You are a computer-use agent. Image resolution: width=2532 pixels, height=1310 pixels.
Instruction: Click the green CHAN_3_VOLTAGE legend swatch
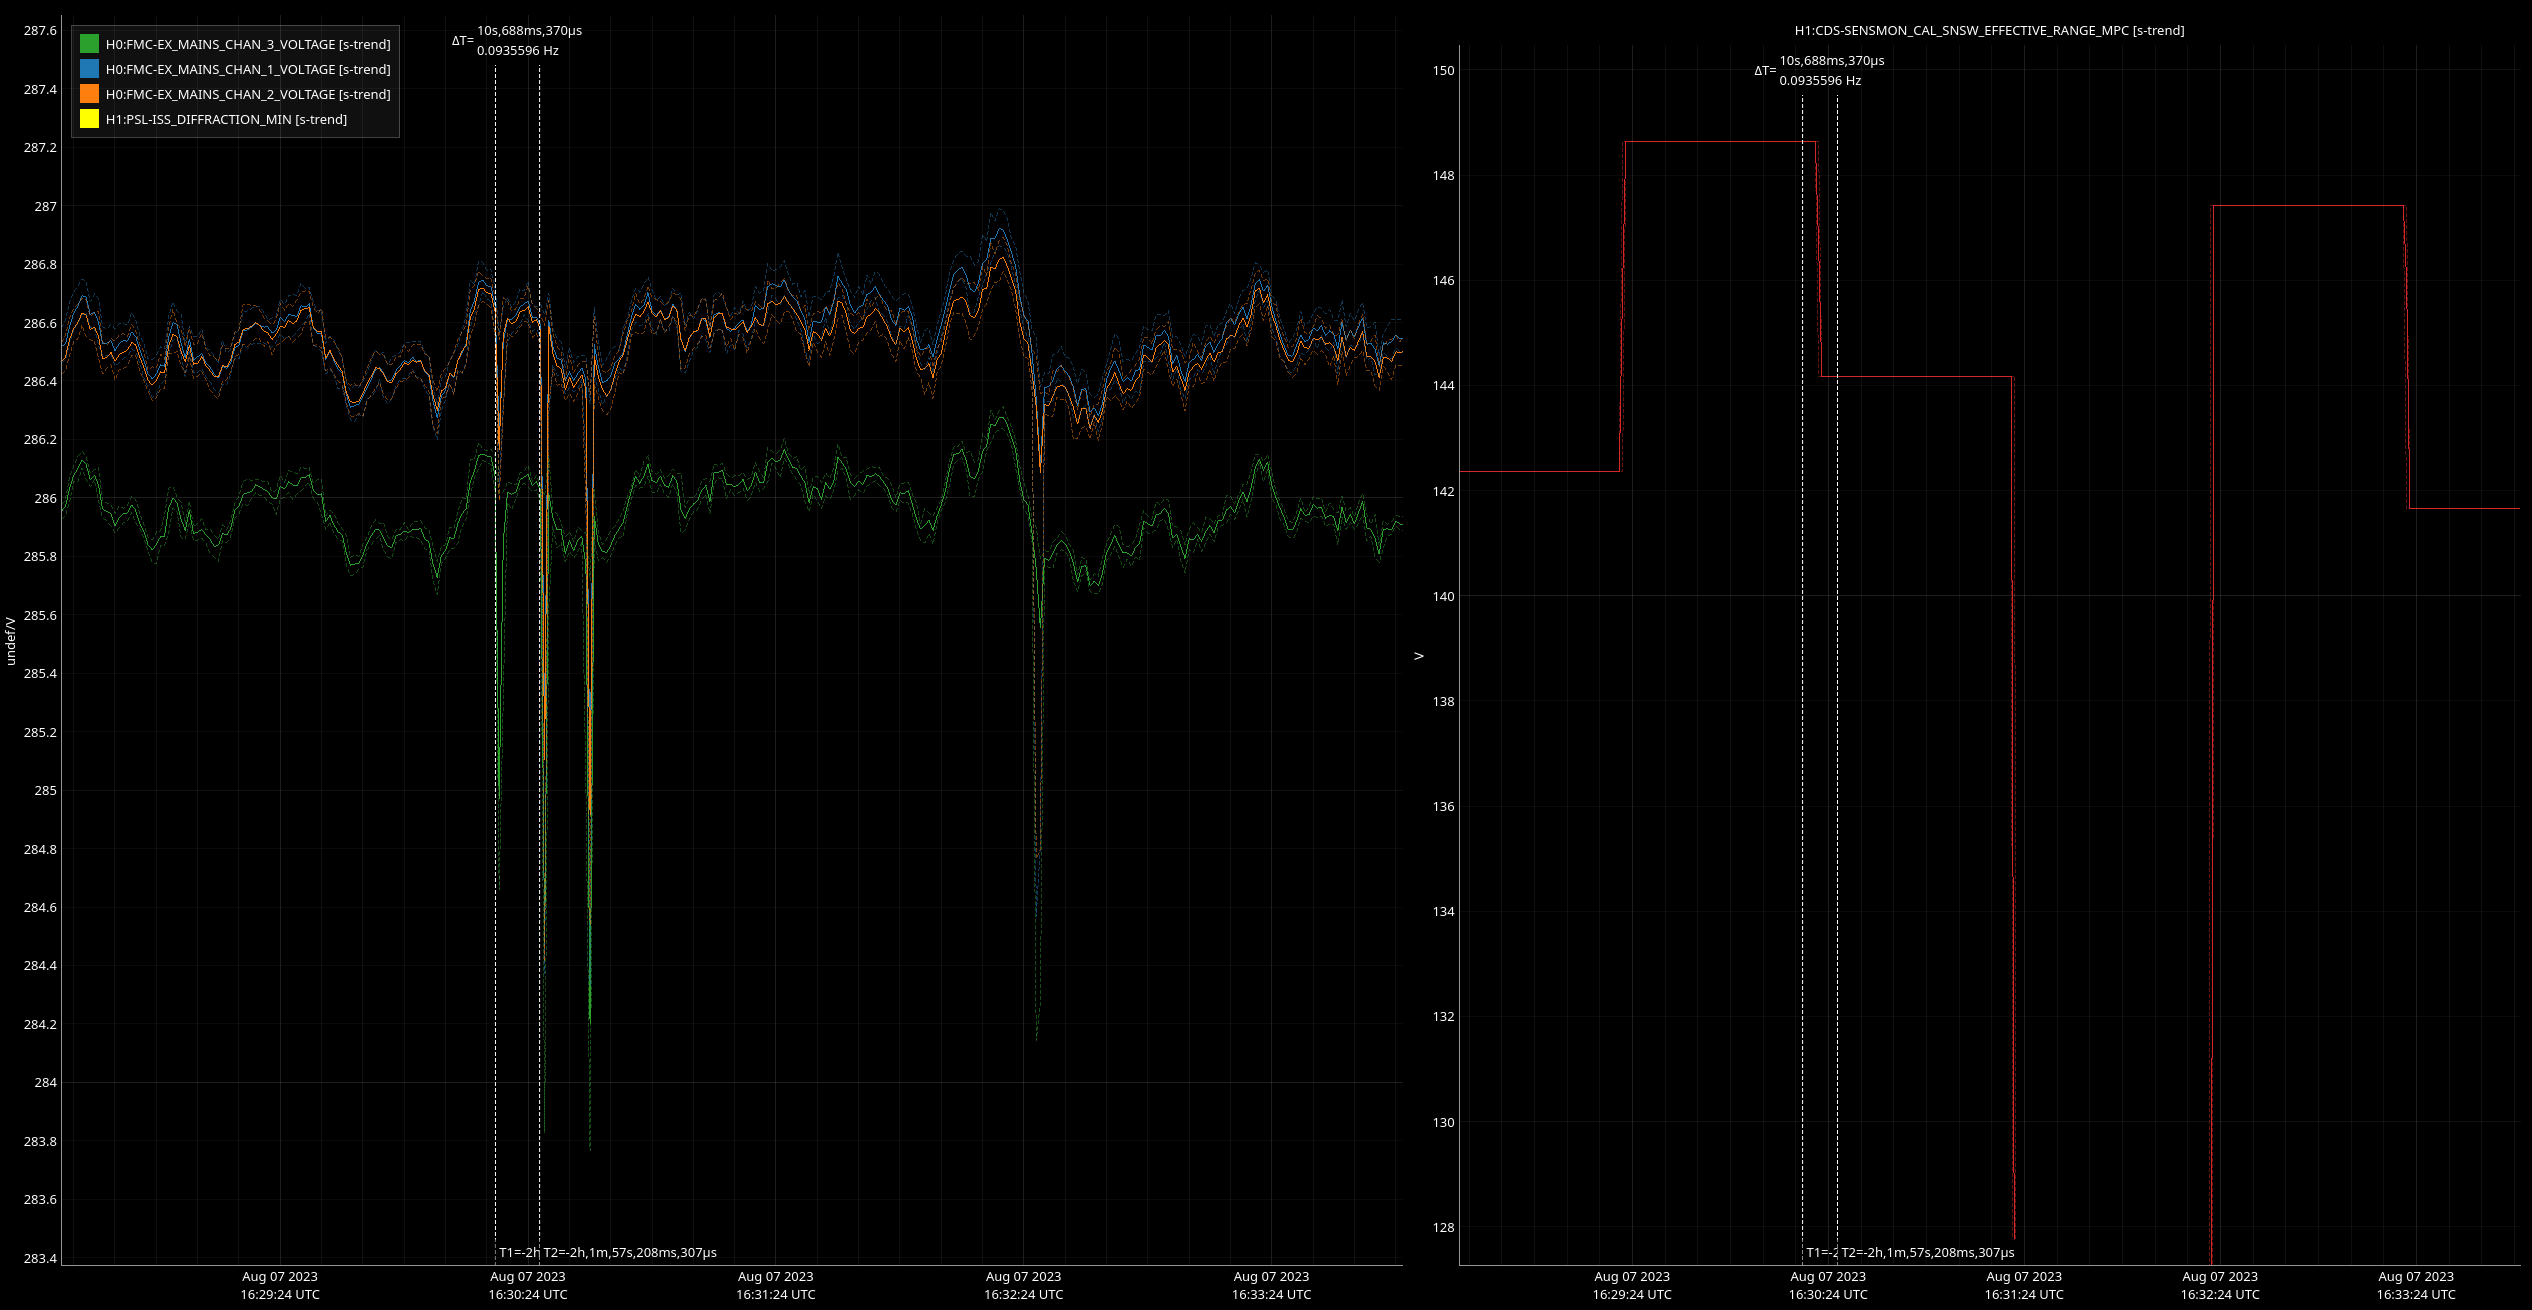coord(89,44)
